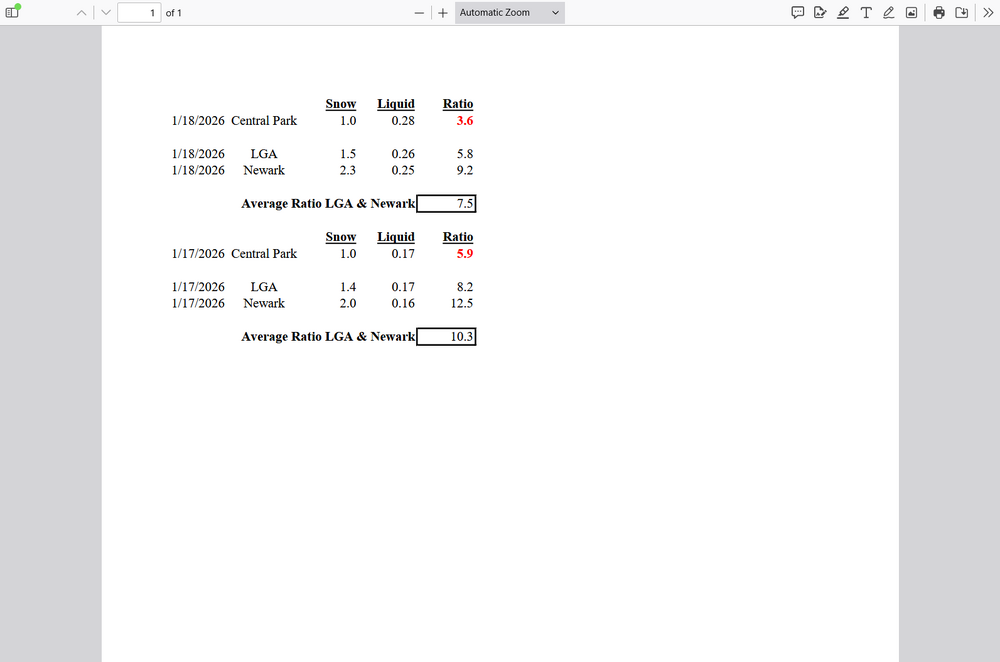Choose the freehand draw tool
Screen dimensions: 1000x662
[x=888, y=13]
